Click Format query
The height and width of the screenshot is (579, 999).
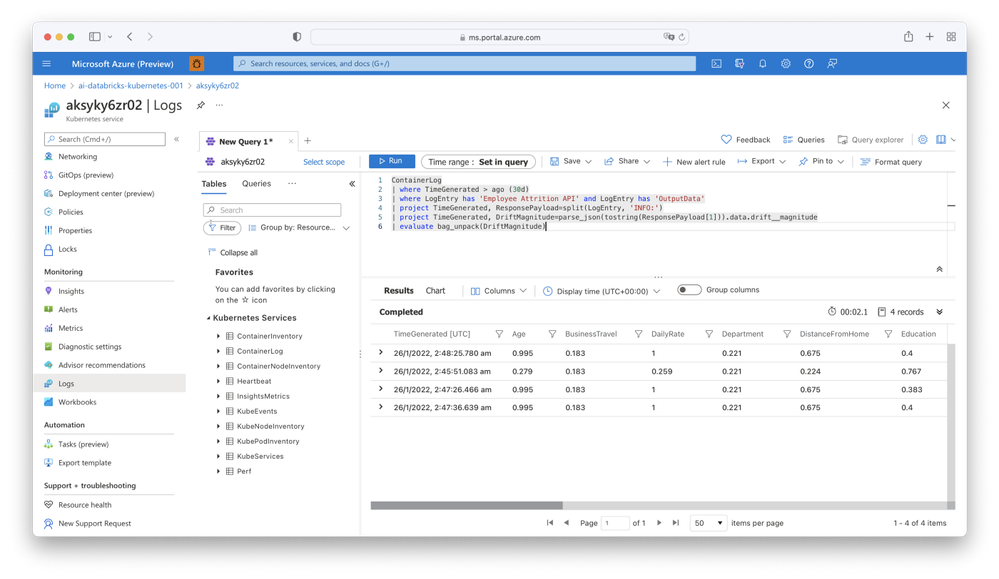[x=891, y=162]
